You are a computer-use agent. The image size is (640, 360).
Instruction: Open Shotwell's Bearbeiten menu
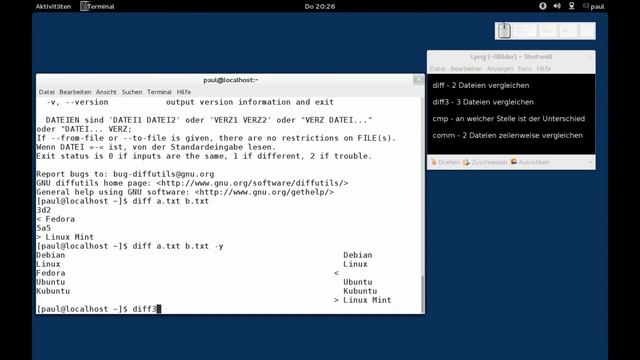(466, 69)
